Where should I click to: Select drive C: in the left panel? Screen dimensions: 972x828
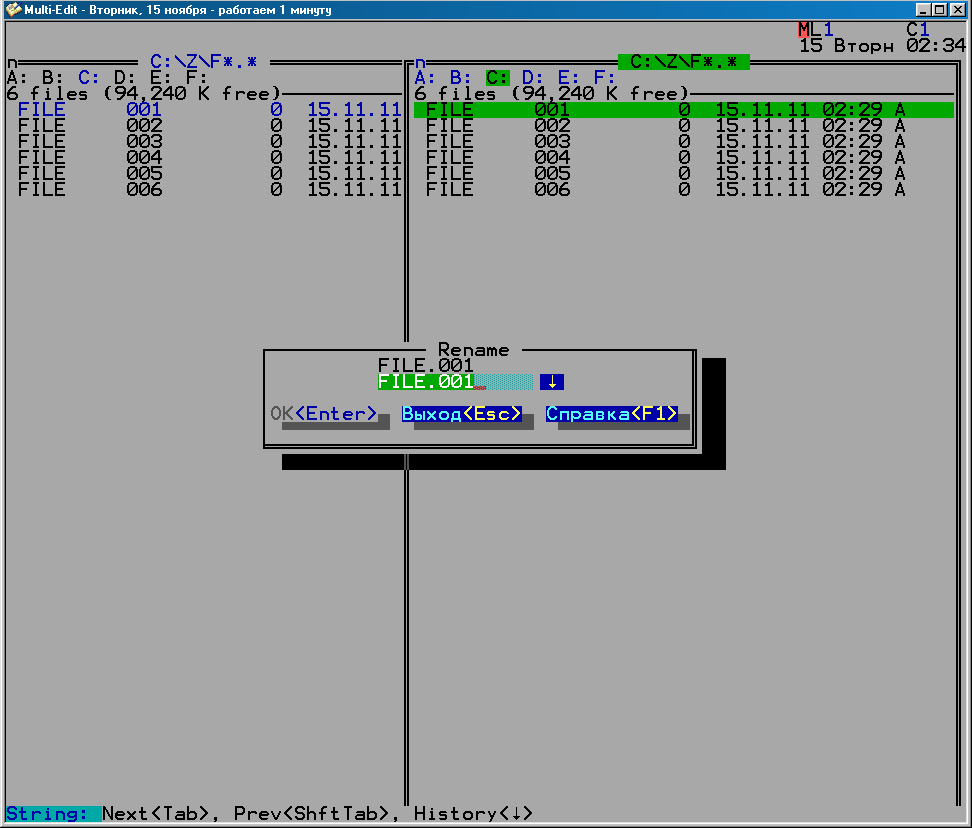(x=89, y=78)
